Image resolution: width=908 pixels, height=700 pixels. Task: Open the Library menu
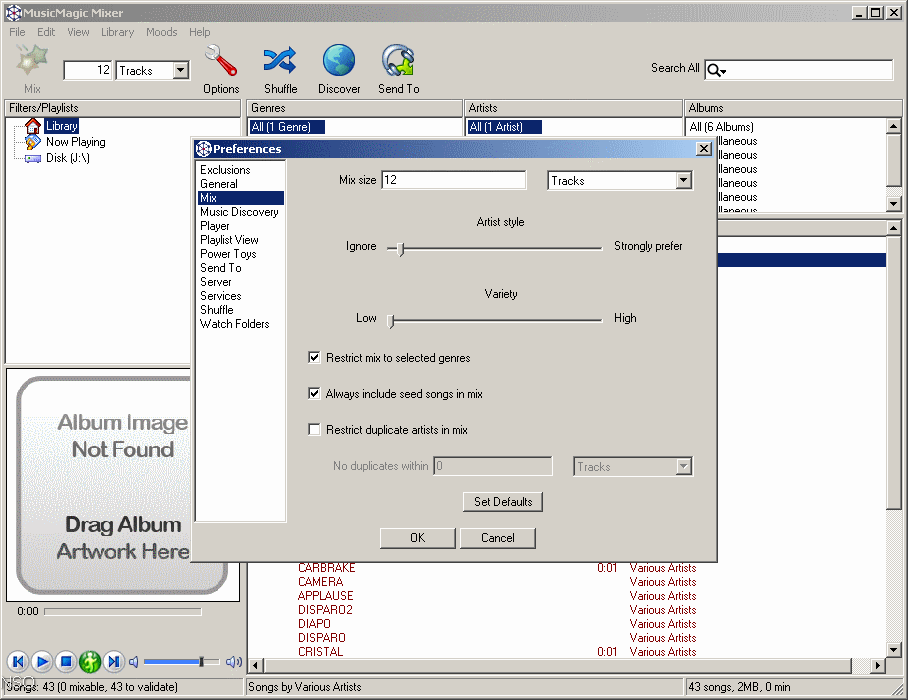(118, 32)
